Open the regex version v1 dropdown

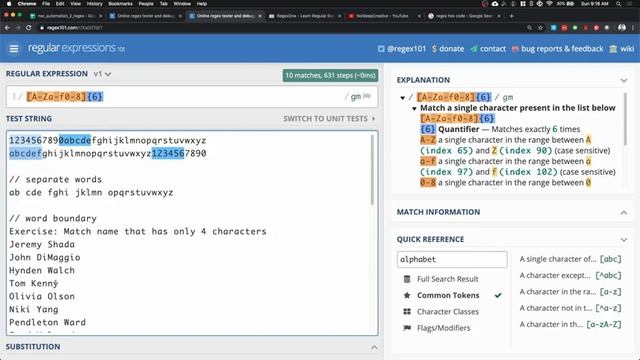(x=102, y=74)
